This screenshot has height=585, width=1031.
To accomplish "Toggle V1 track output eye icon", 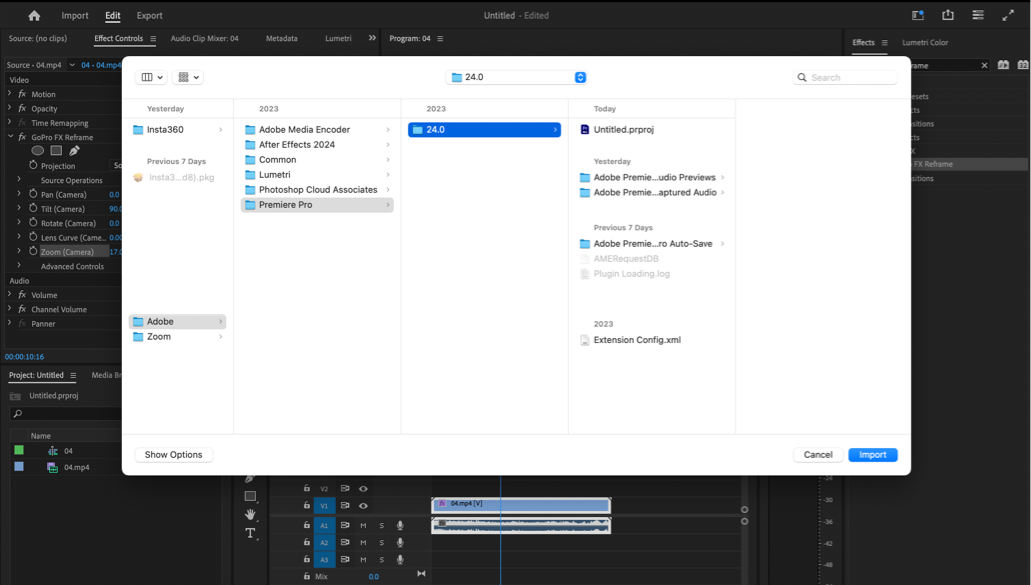I will 363,506.
